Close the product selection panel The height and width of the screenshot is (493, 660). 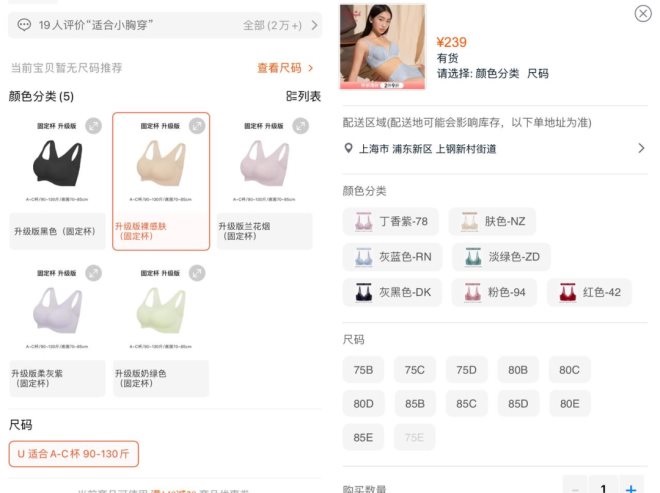coord(642,13)
